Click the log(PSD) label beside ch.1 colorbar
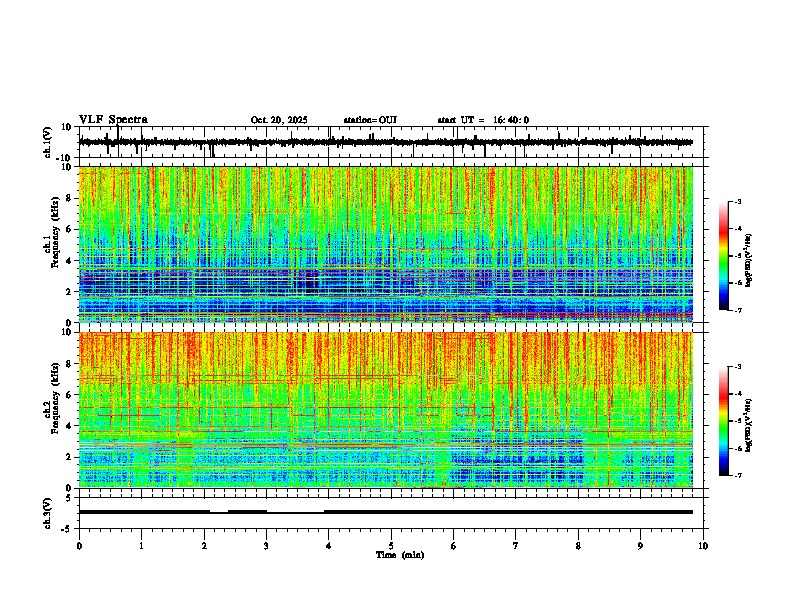This screenshot has width=792, height=612. click(x=749, y=261)
